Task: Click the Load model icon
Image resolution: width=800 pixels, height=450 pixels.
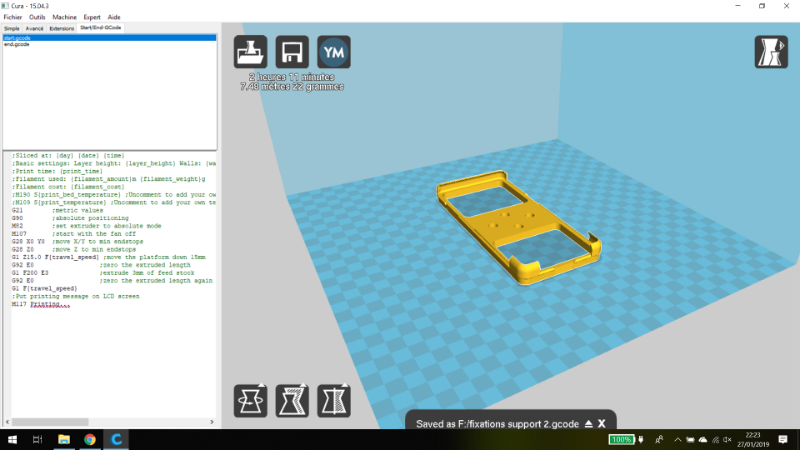Action: [x=251, y=52]
